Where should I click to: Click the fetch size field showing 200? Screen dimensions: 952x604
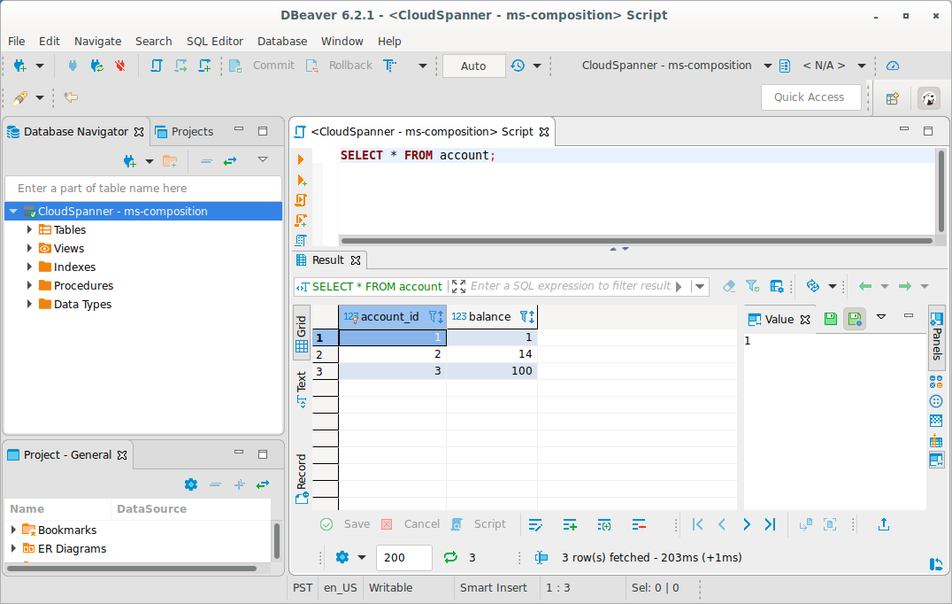pos(404,557)
